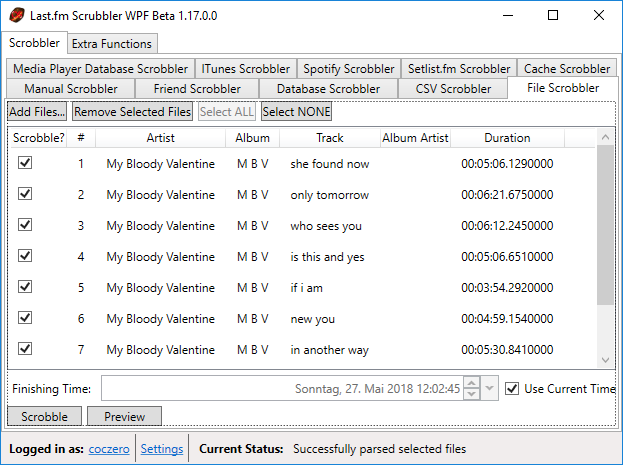The image size is (623, 465).
Task: Select track title 'new you'
Action: tap(313, 319)
